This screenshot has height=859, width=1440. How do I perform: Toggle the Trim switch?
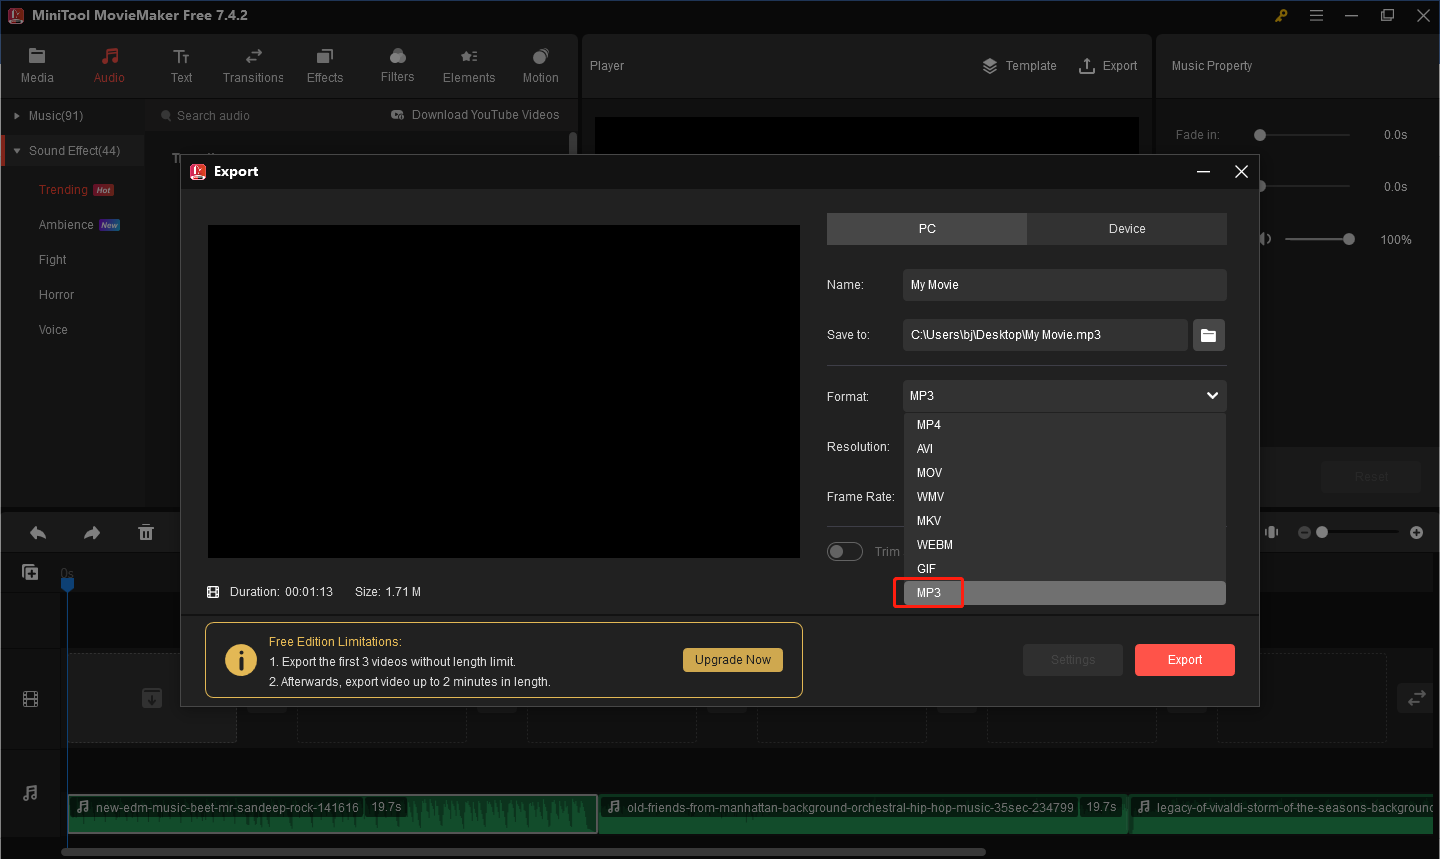pos(845,552)
